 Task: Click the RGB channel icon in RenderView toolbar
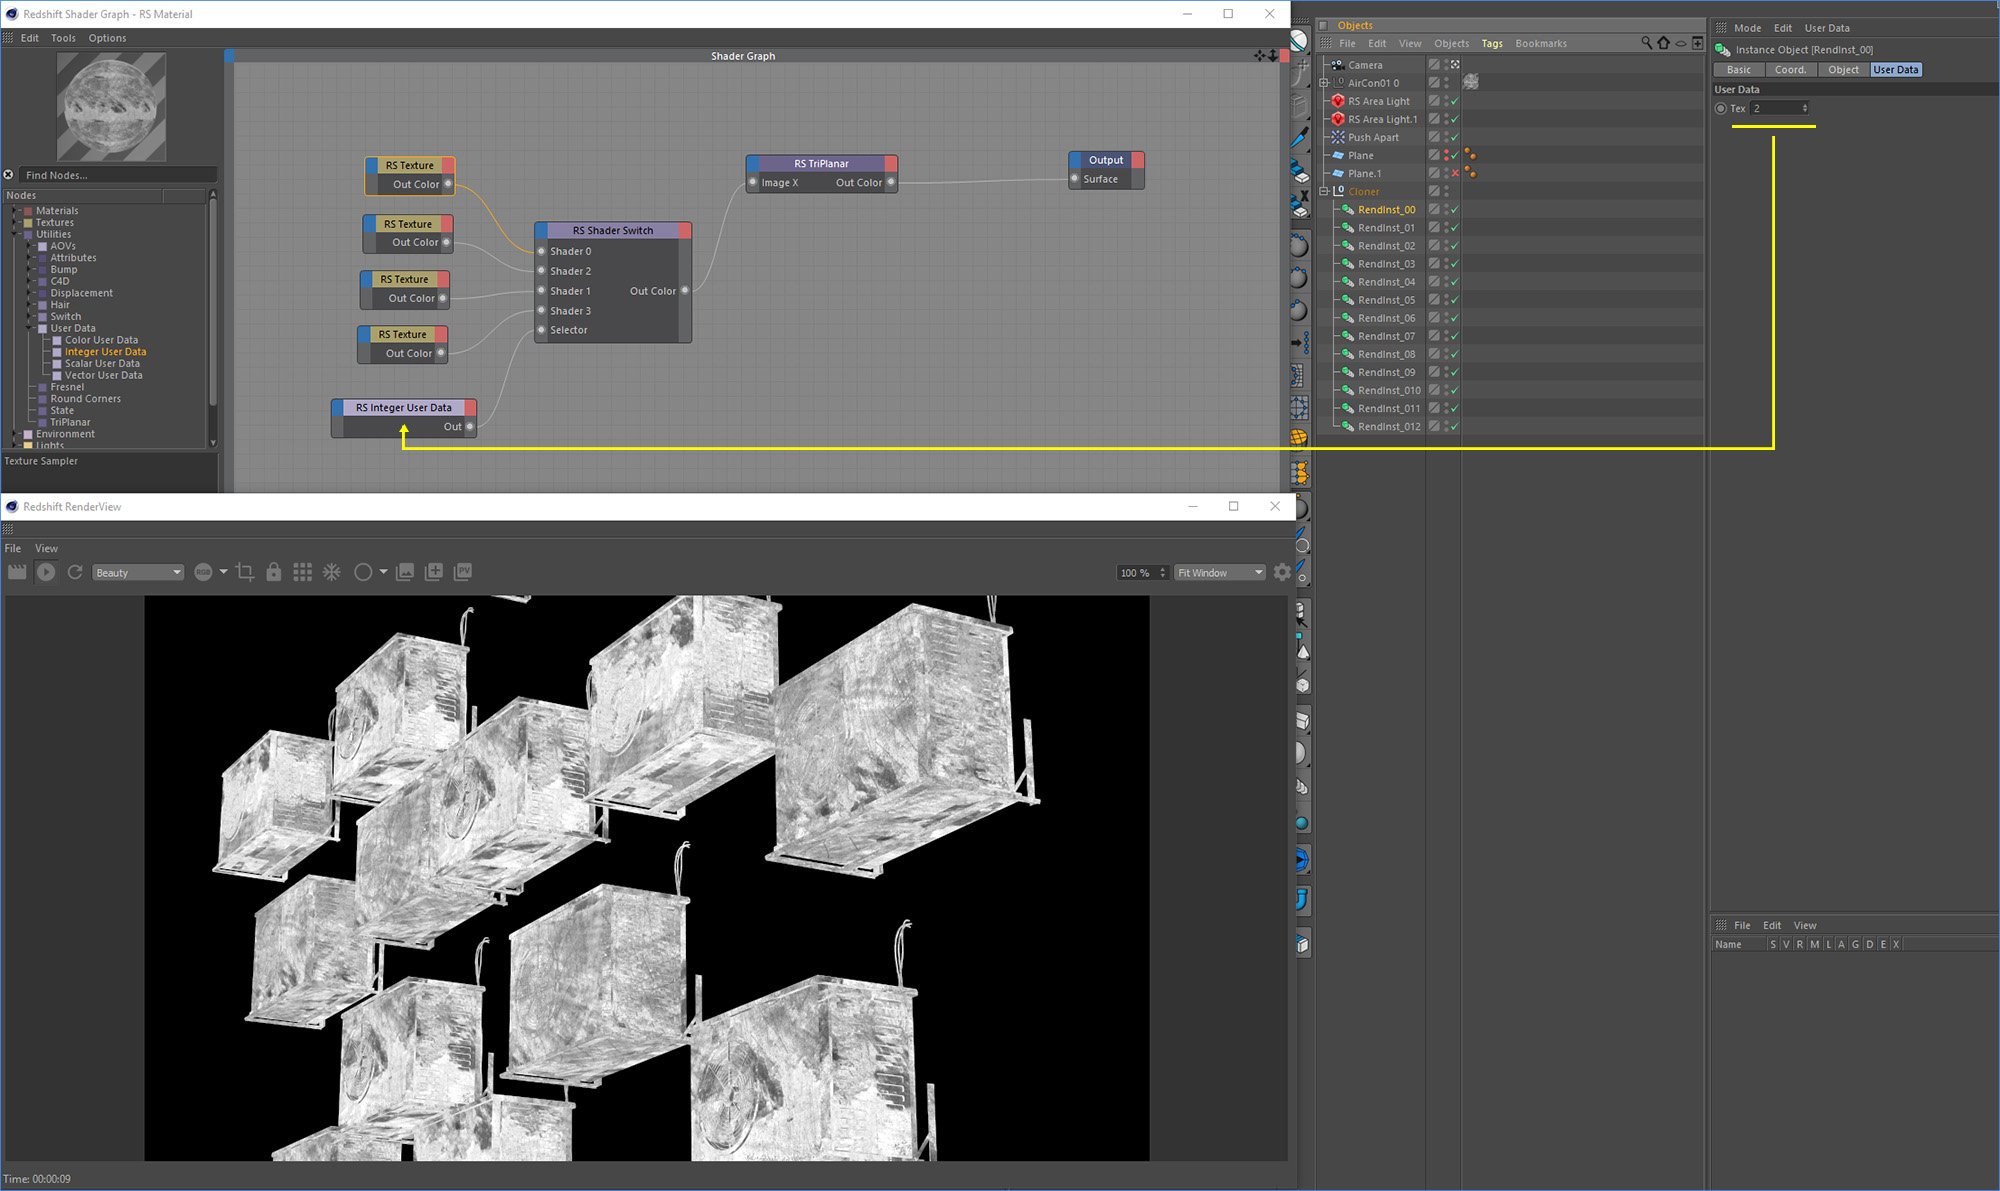[x=205, y=571]
